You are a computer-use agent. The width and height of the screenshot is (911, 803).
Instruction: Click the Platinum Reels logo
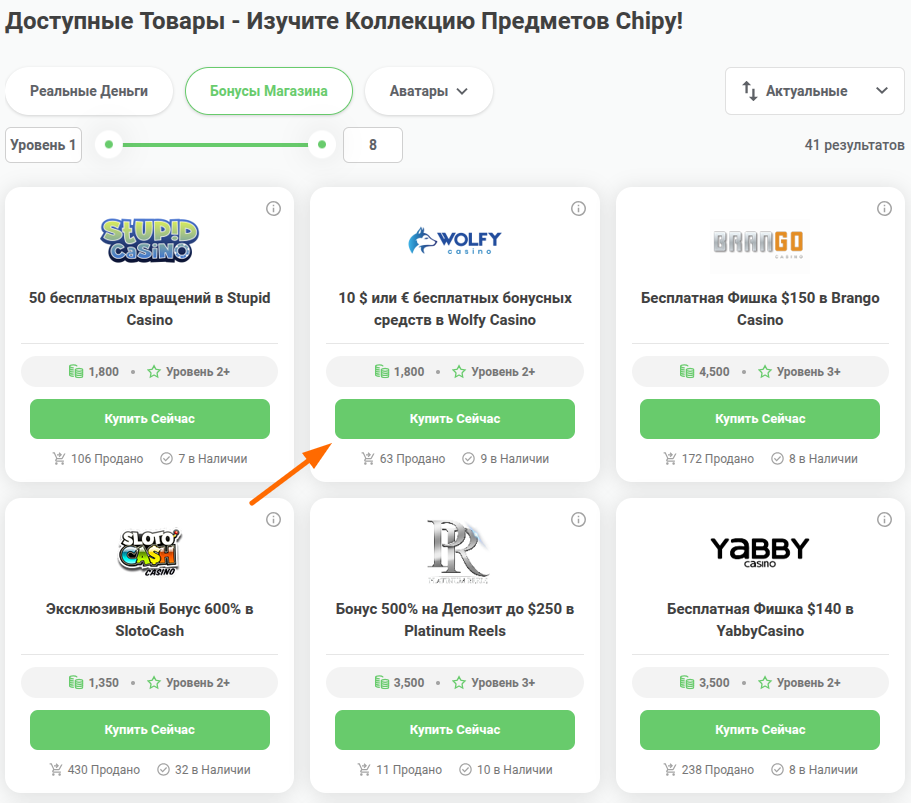(x=457, y=551)
